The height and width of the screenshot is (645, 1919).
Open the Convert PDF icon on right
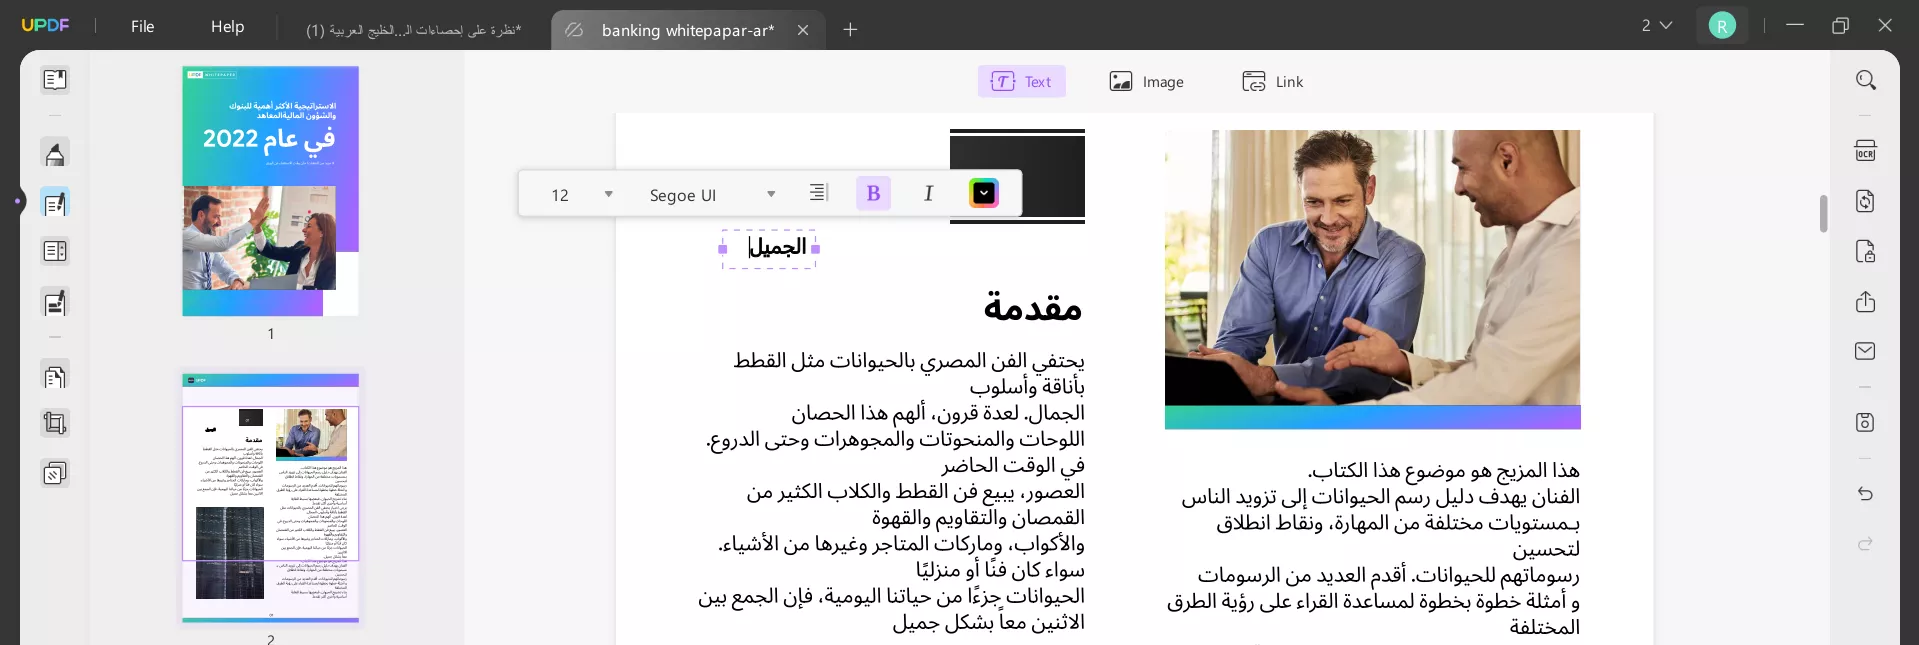click(1865, 201)
